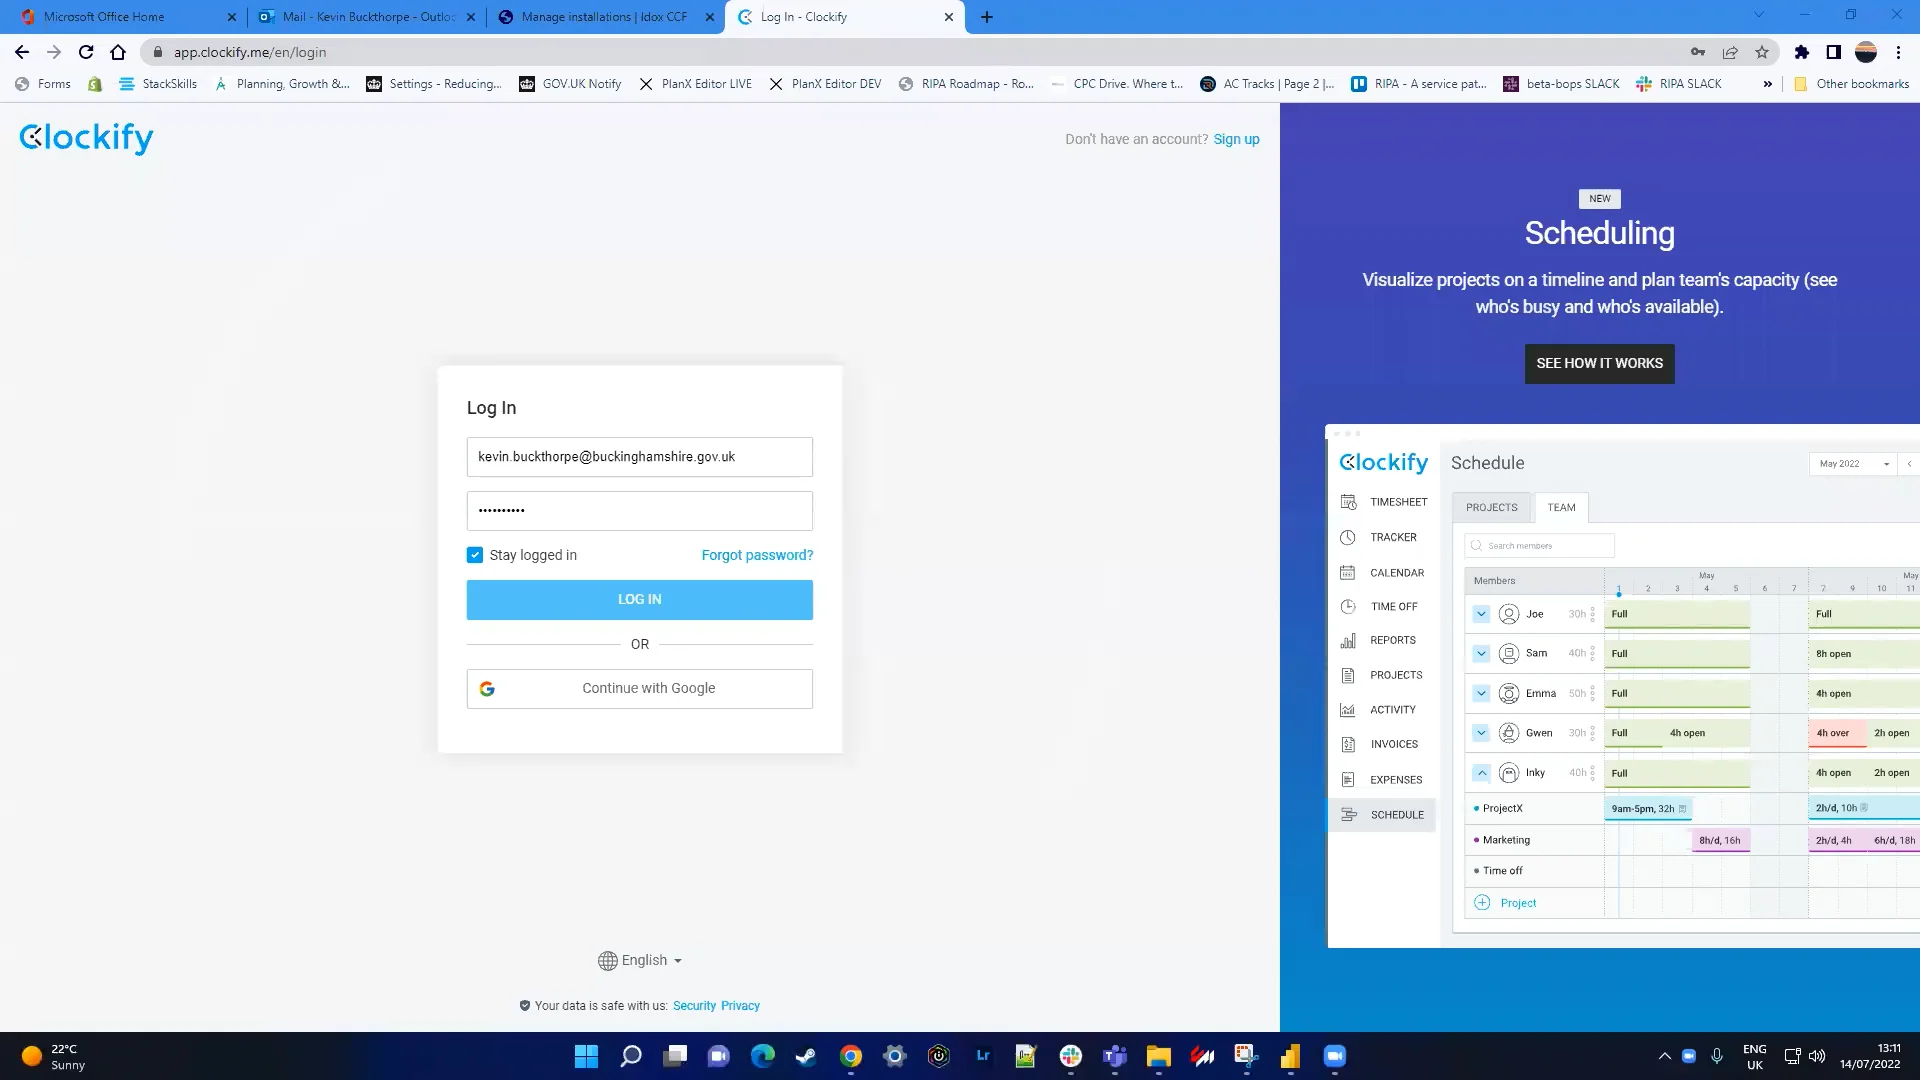
Task: Expand Emma's row in the schedule
Action: (1481, 693)
